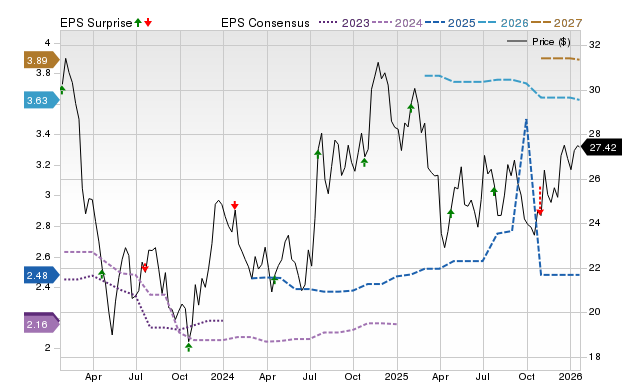
Task: Select the 2025 label on the time axis
Action: pos(397,376)
